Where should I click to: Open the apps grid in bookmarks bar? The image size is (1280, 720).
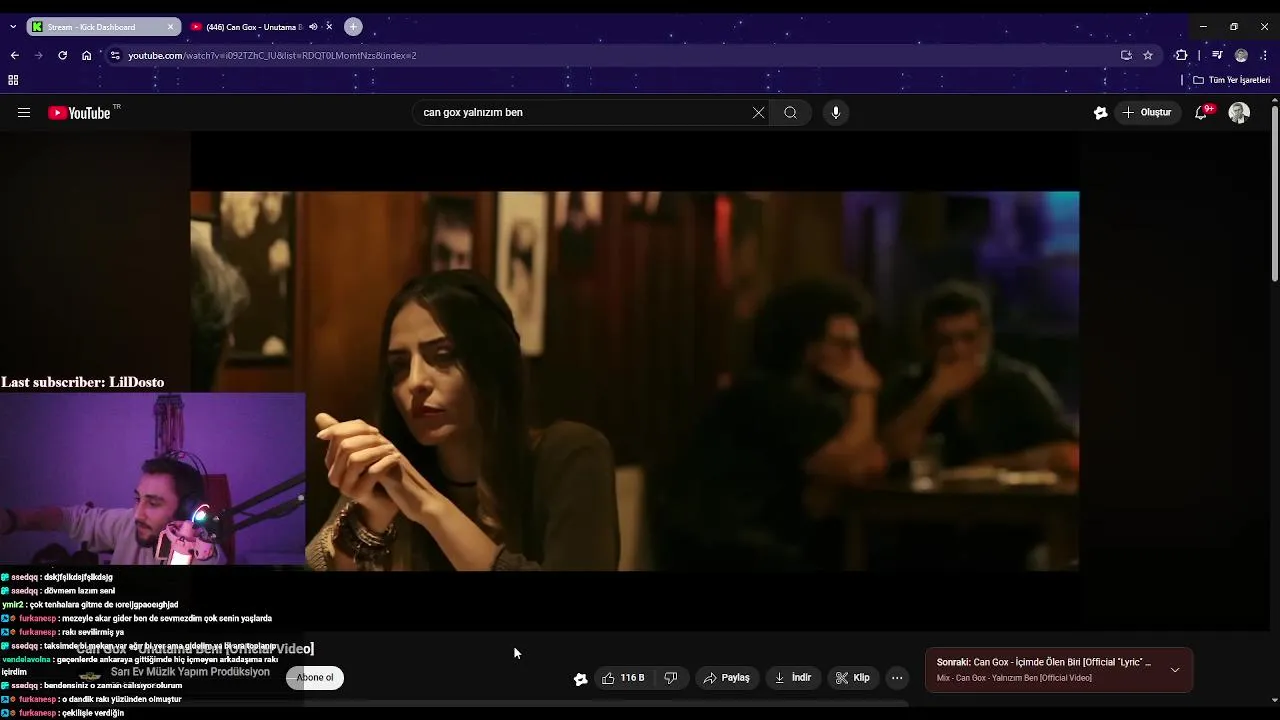[13, 80]
